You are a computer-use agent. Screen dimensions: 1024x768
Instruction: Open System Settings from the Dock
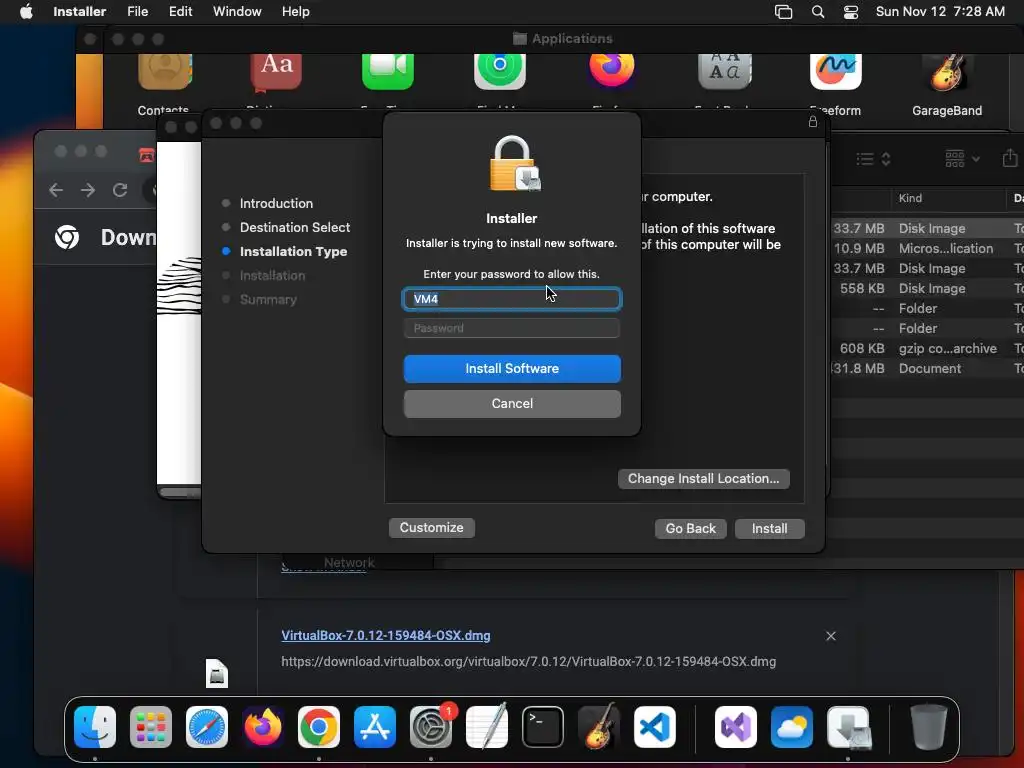431,727
